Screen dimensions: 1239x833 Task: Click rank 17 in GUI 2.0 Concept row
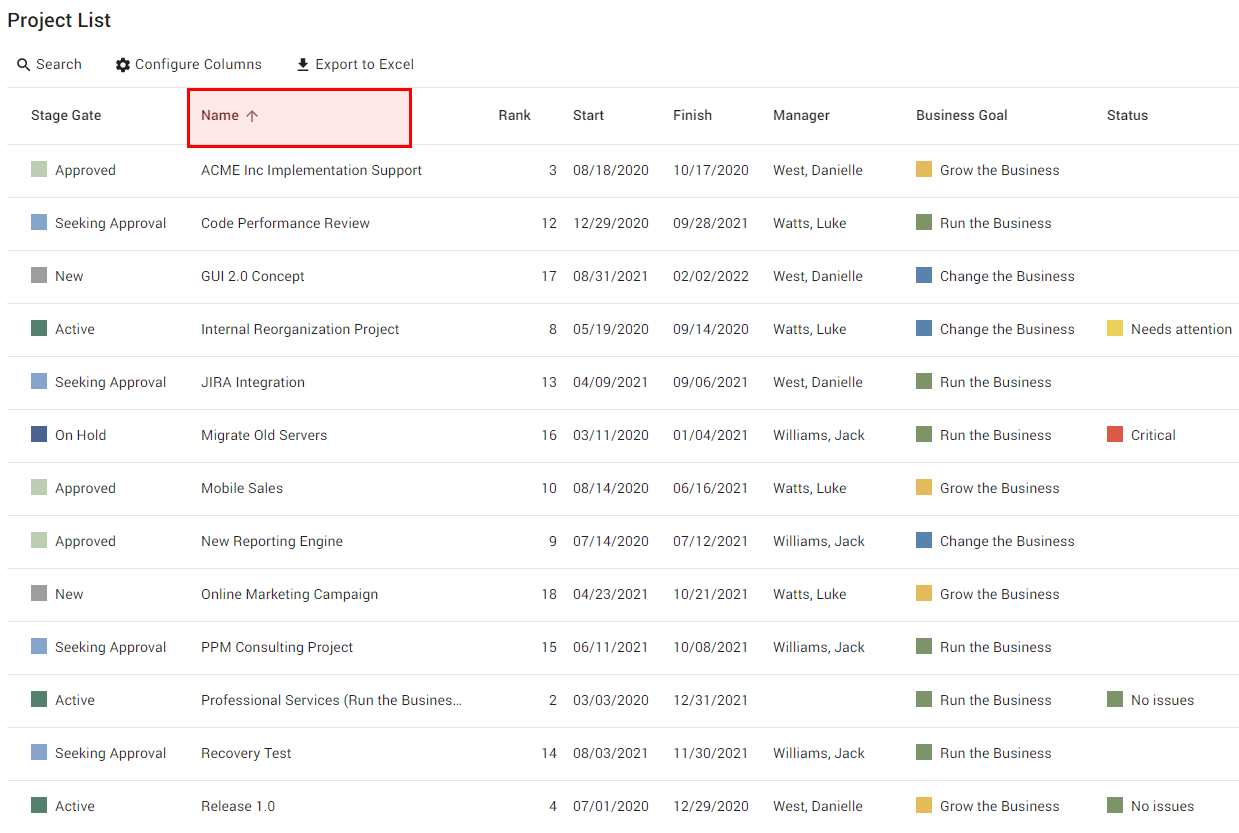548,277
